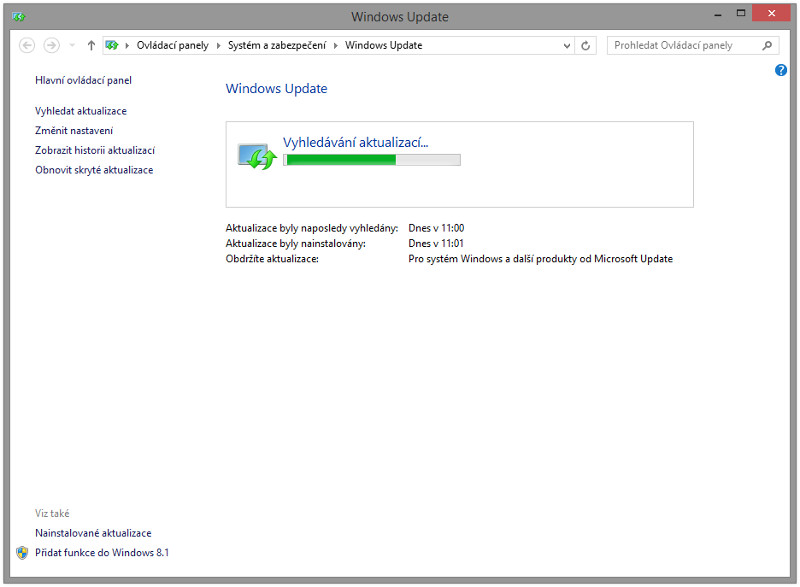Image resolution: width=800 pixels, height=587 pixels.
Task: Expand the chevron after Systém a zabezpečení
Action: (336, 45)
